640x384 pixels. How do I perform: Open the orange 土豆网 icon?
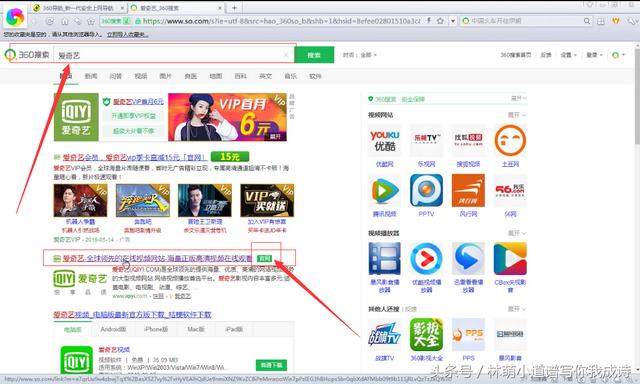tap(510, 141)
